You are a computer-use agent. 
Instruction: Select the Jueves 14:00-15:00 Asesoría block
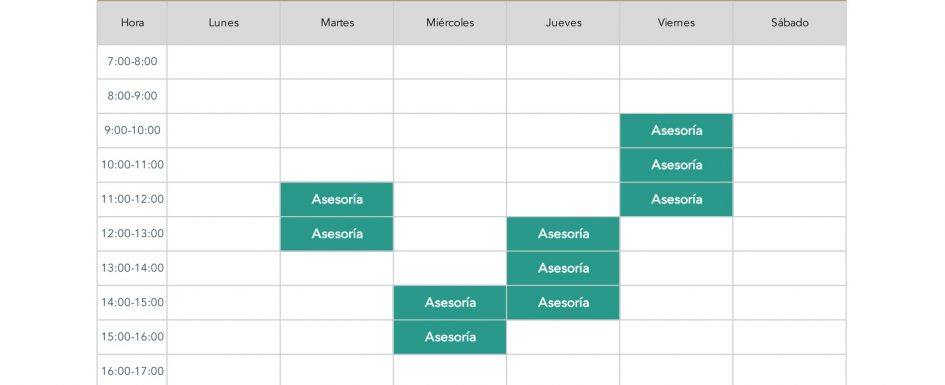point(563,302)
